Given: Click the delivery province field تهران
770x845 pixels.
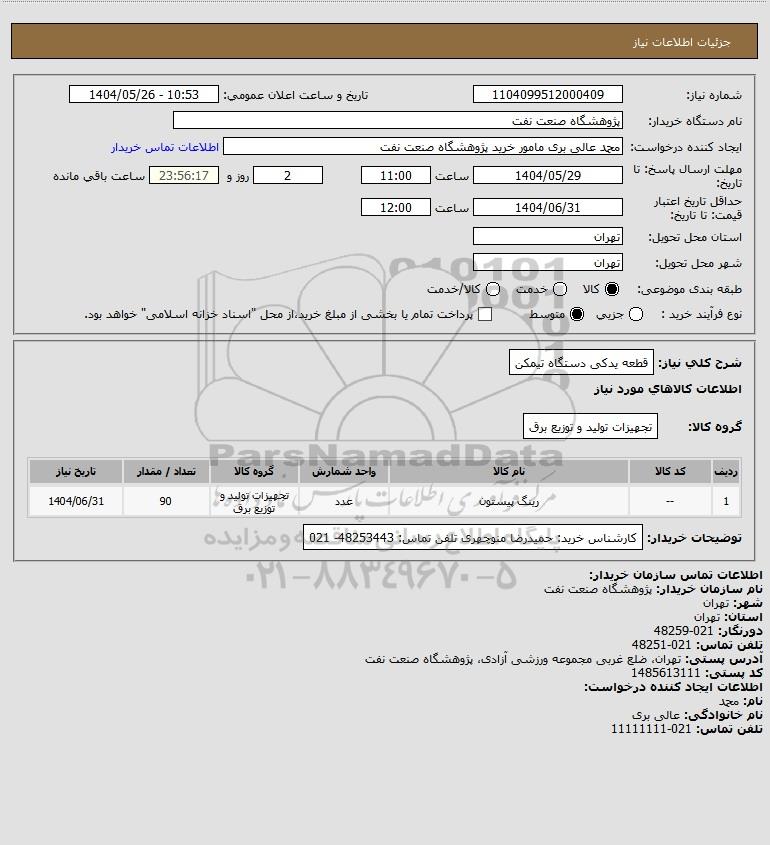Looking at the screenshot, I should [547, 237].
